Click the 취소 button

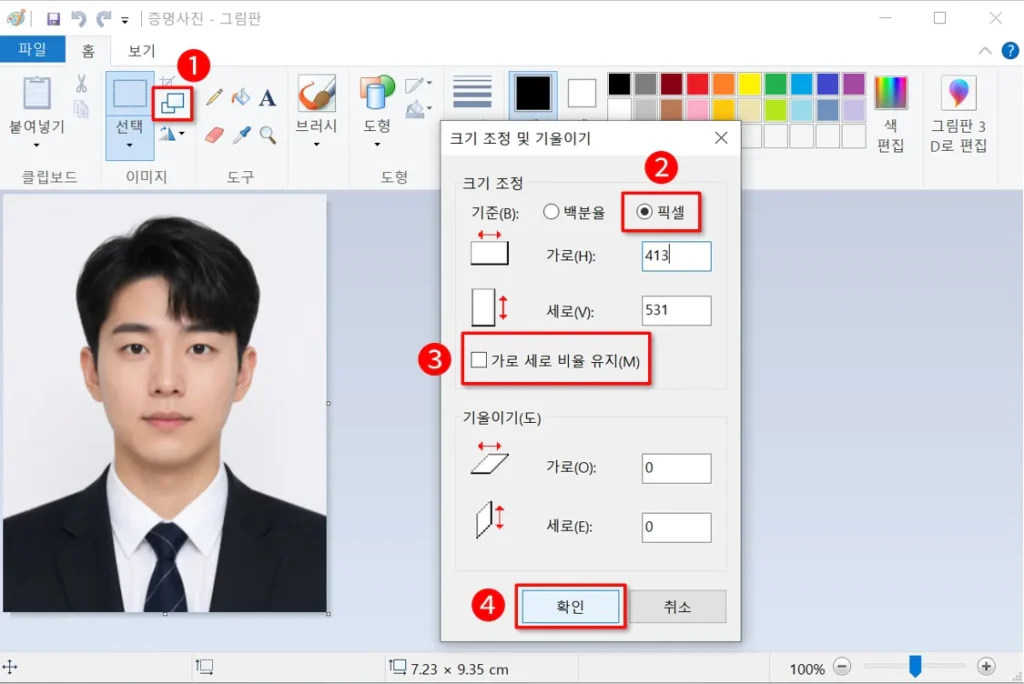pos(677,607)
